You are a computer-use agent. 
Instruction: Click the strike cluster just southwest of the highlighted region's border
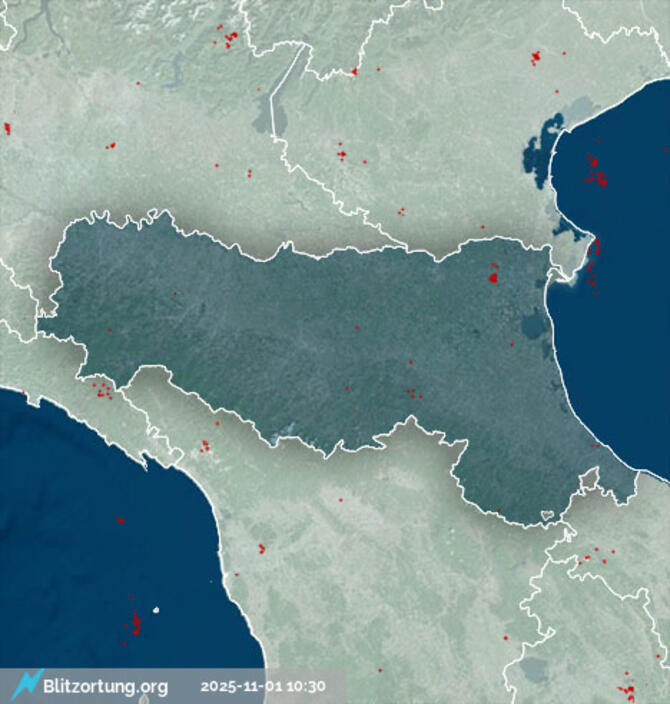click(x=101, y=388)
